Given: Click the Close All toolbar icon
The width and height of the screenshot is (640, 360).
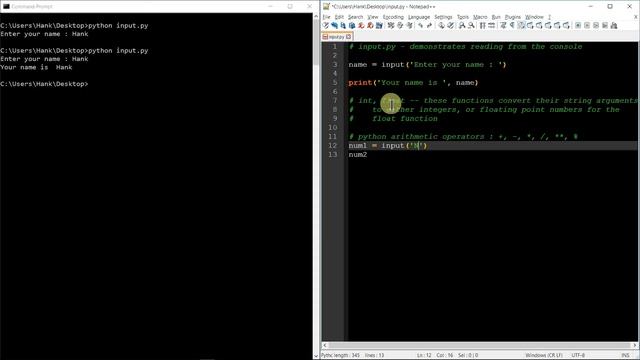Looking at the screenshot, I should [370, 25].
